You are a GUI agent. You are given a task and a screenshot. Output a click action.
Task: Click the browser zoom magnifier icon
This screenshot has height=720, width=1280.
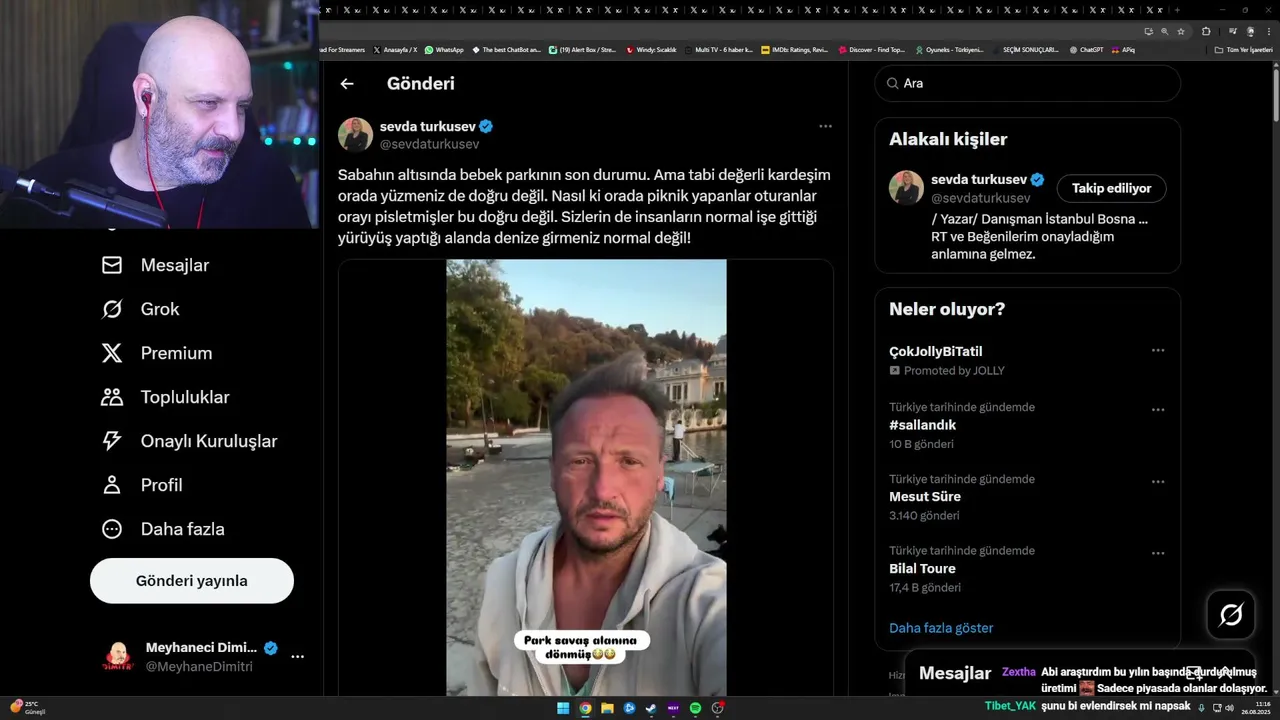tap(1164, 31)
